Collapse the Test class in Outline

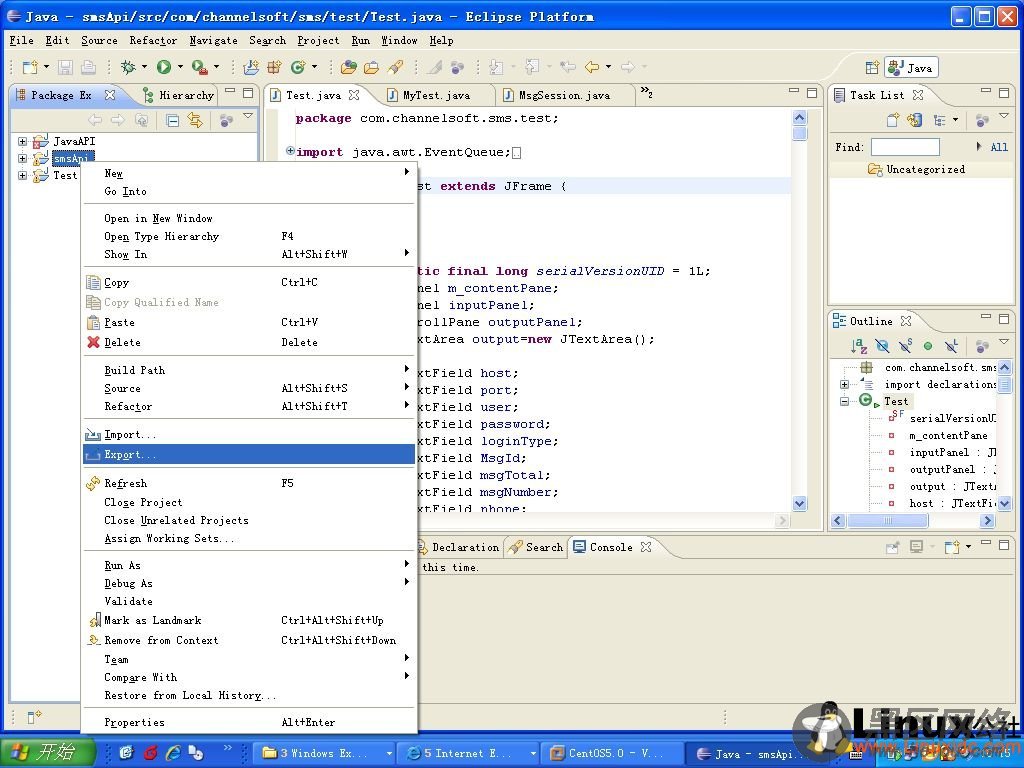click(844, 401)
